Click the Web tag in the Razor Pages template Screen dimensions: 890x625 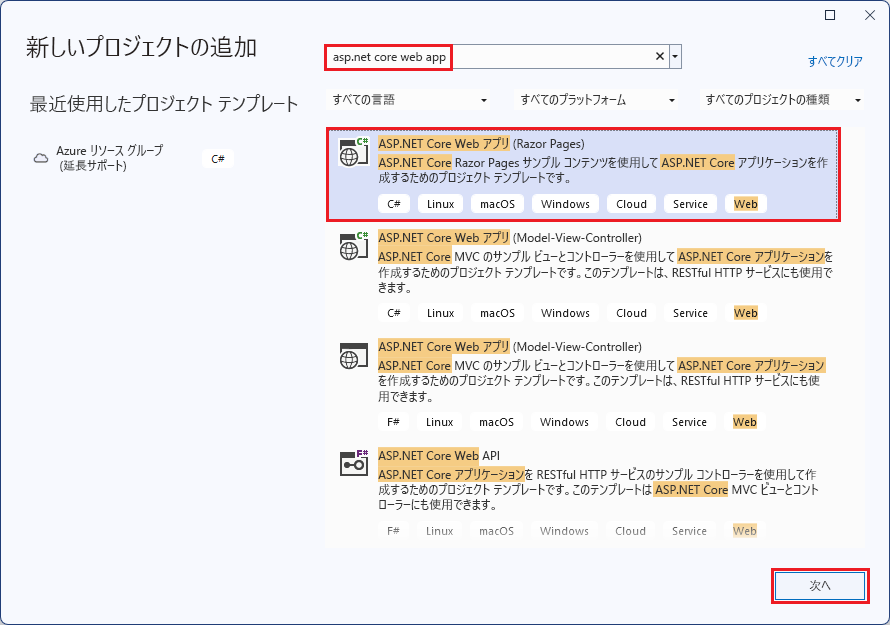click(746, 204)
